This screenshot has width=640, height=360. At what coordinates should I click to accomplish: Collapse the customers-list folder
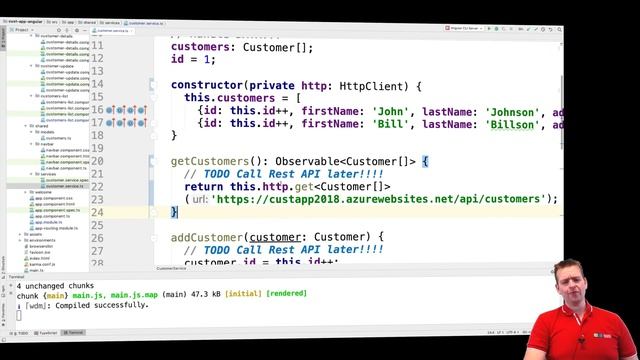coord(31,96)
